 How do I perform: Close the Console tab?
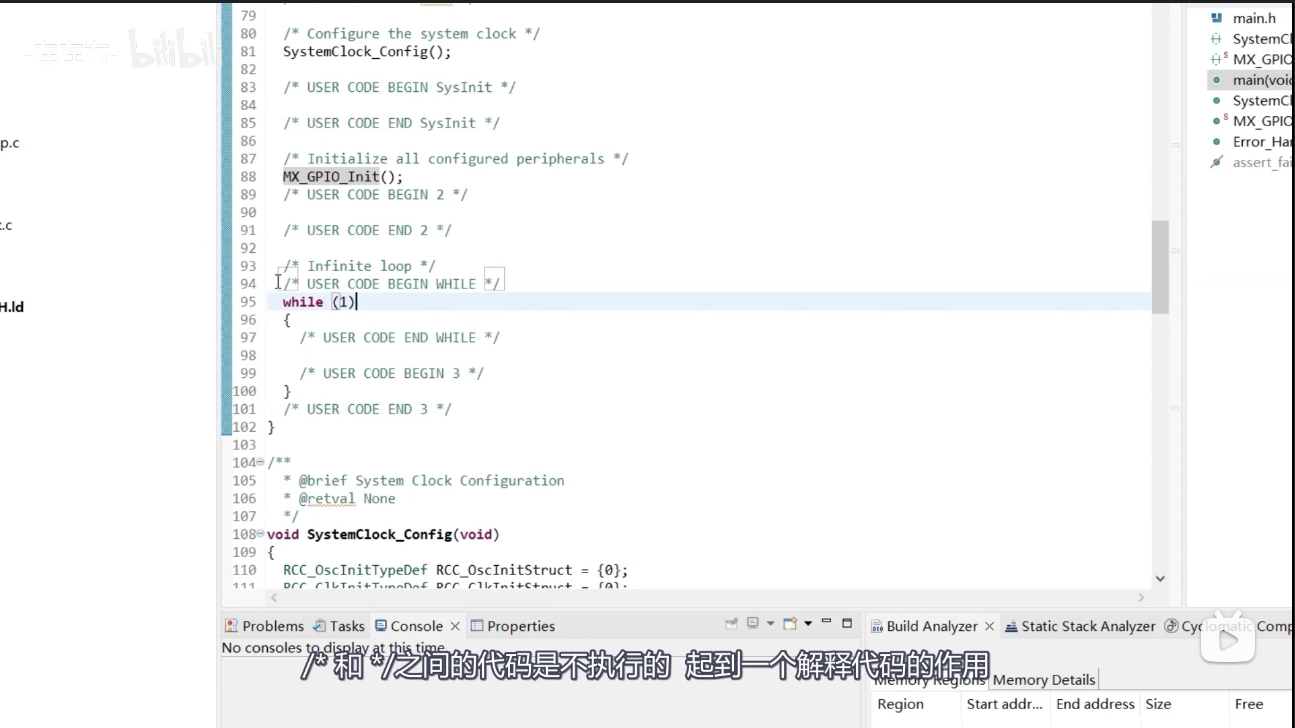(x=455, y=626)
